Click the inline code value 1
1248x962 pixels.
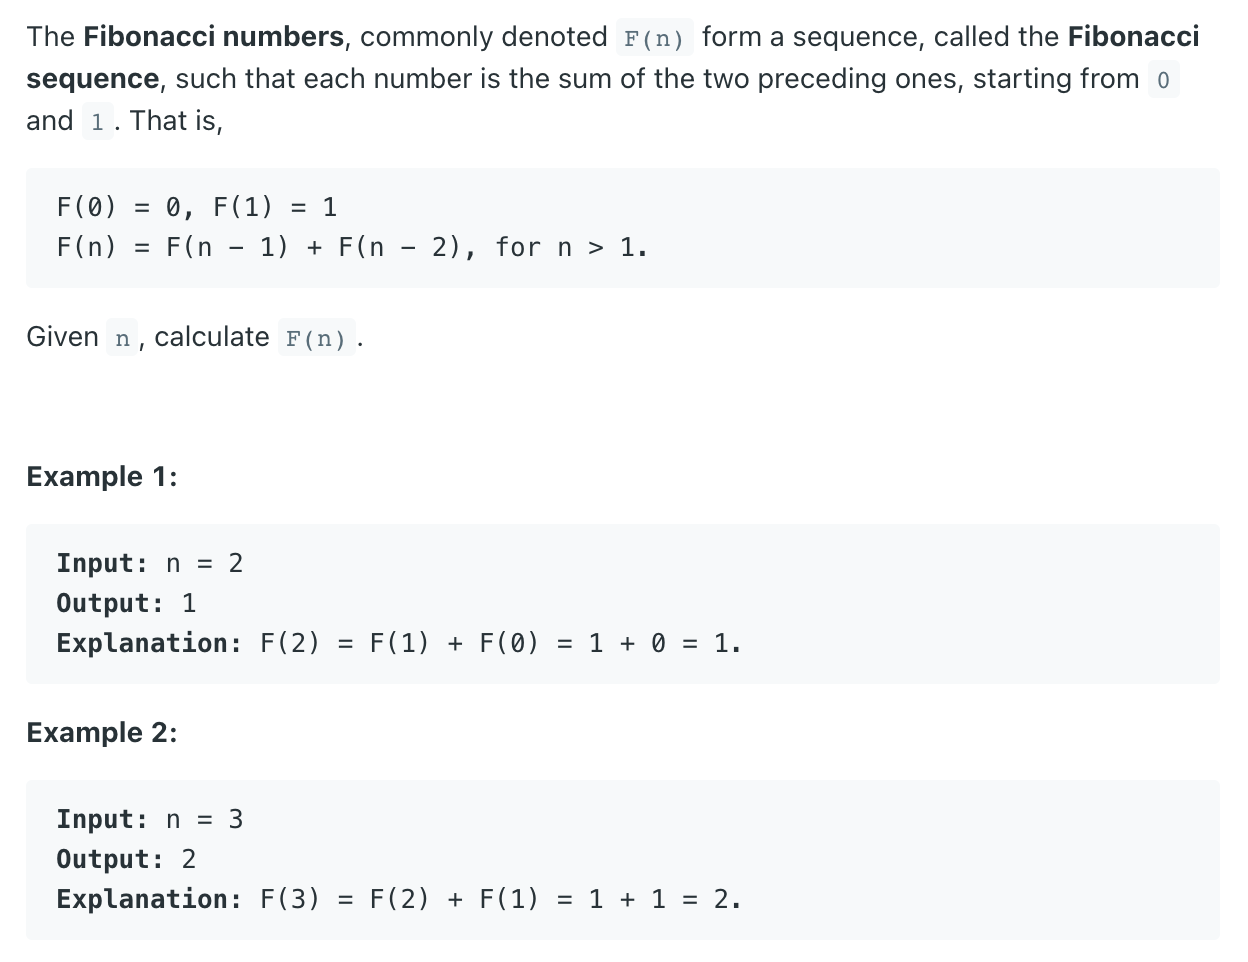click(x=97, y=122)
